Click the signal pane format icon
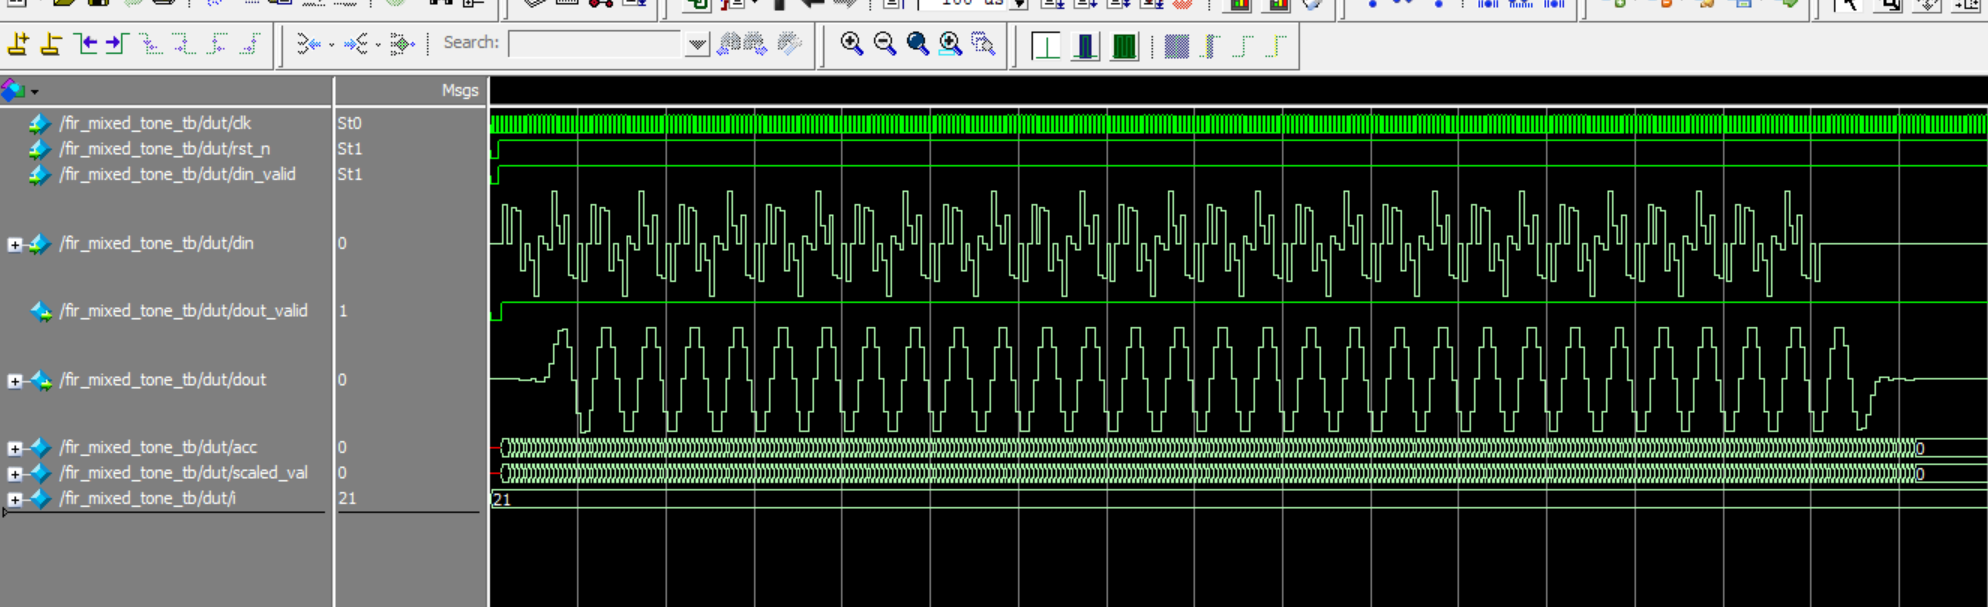 (13, 90)
